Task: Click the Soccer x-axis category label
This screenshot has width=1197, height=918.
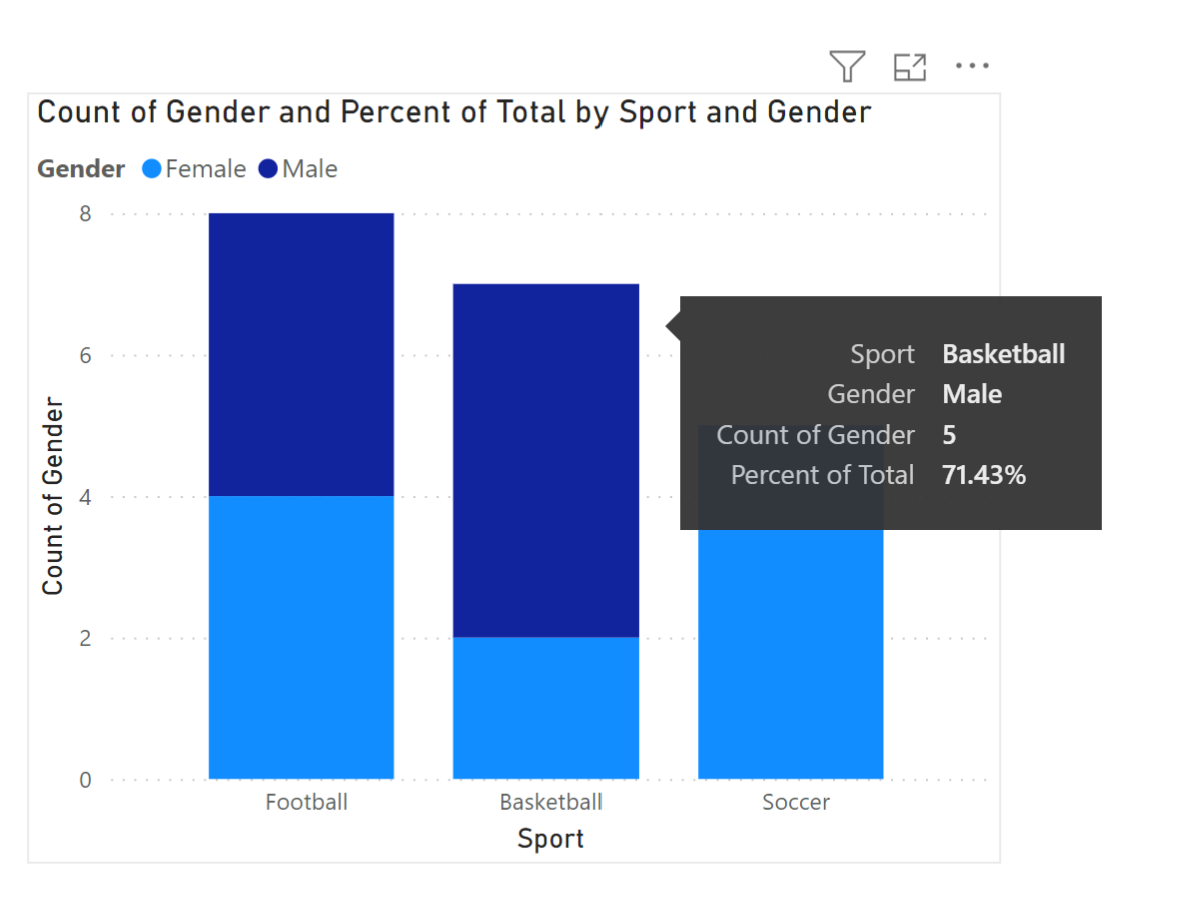Action: (796, 802)
